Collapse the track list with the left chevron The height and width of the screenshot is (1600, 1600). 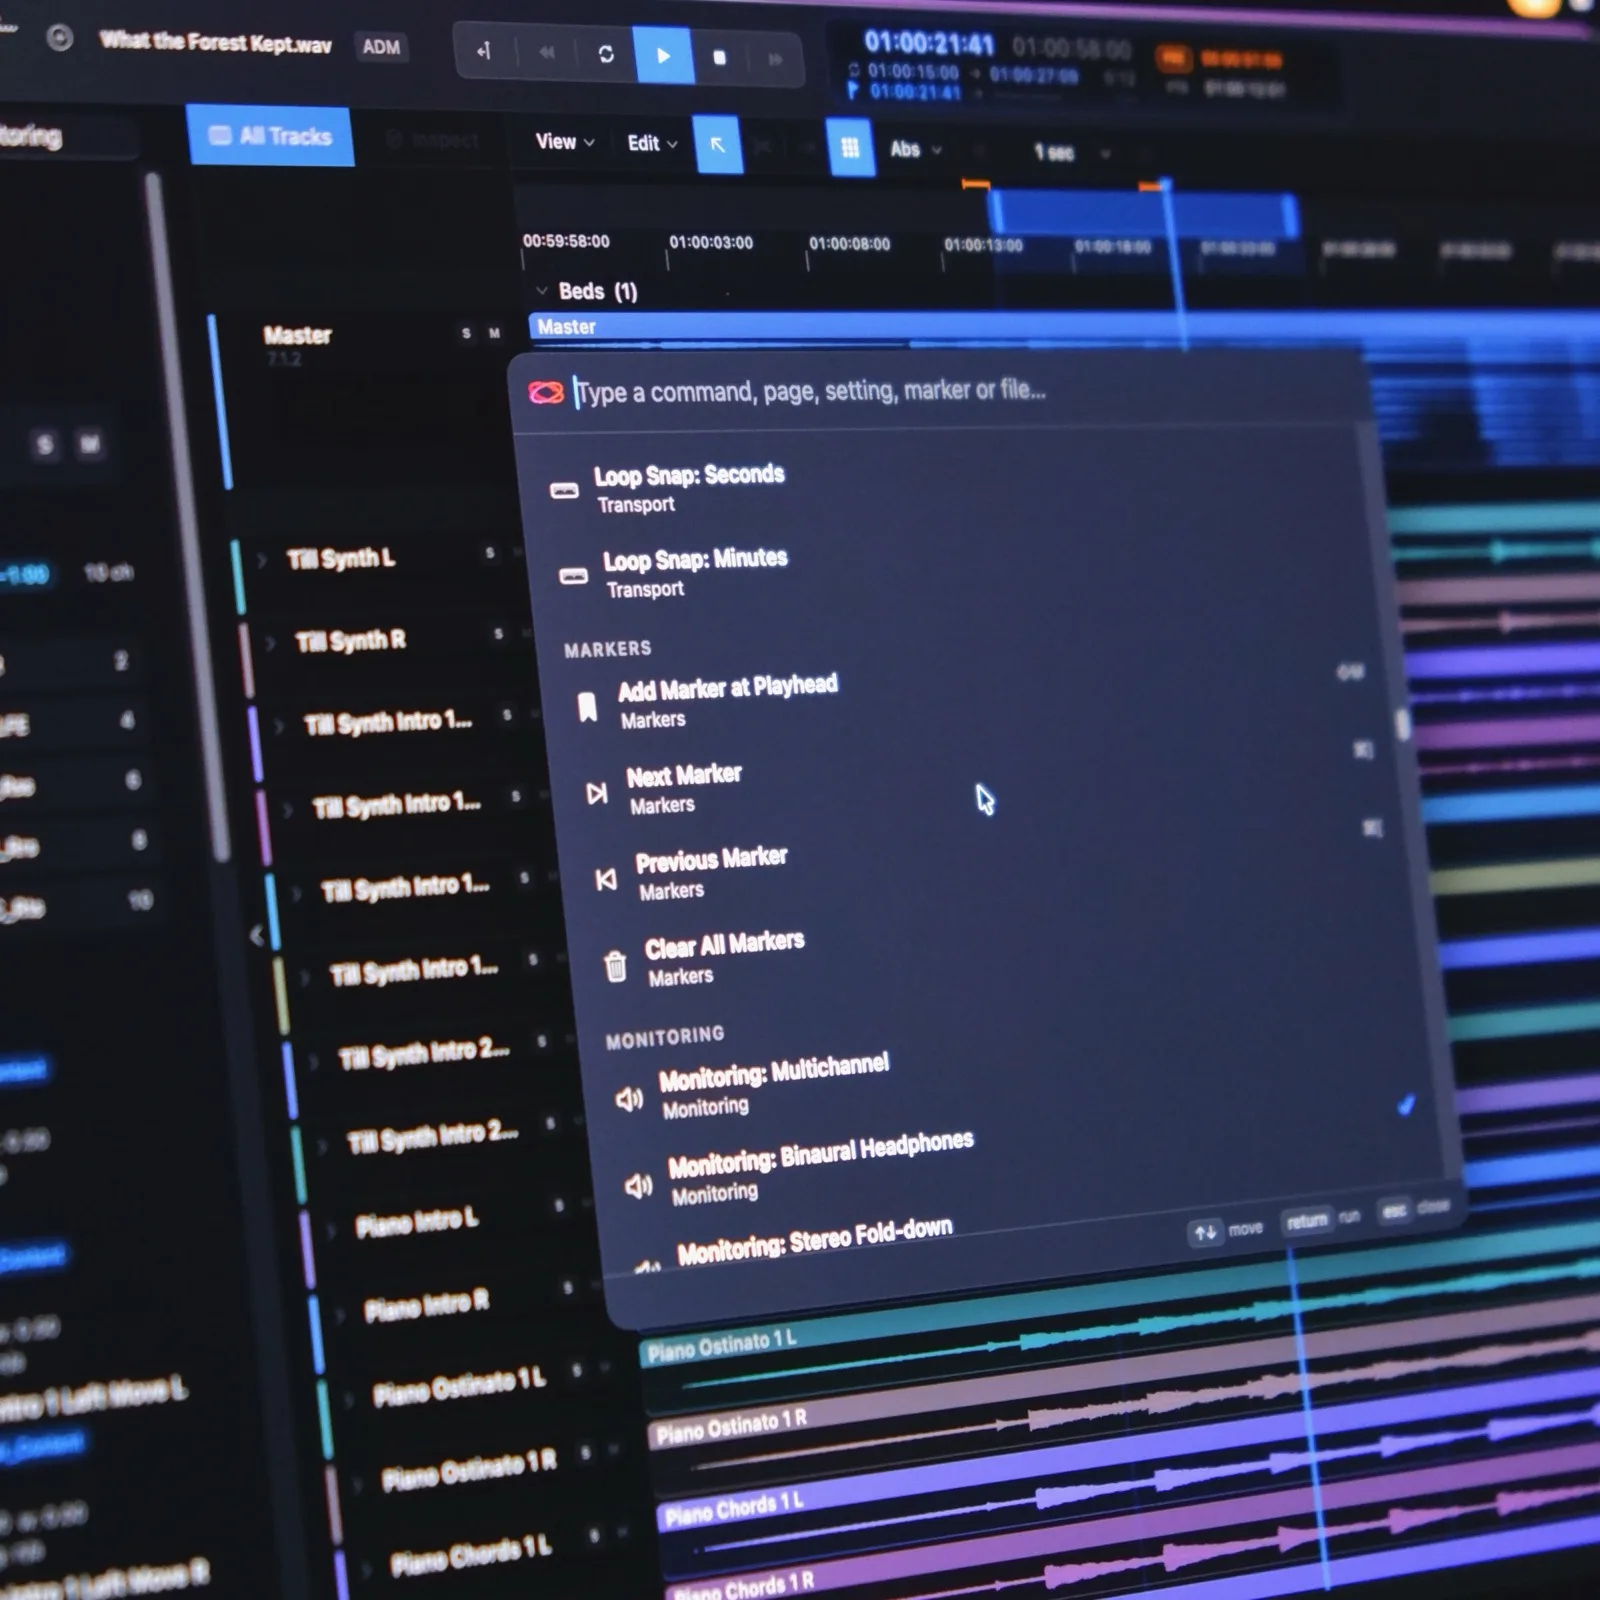coord(257,935)
